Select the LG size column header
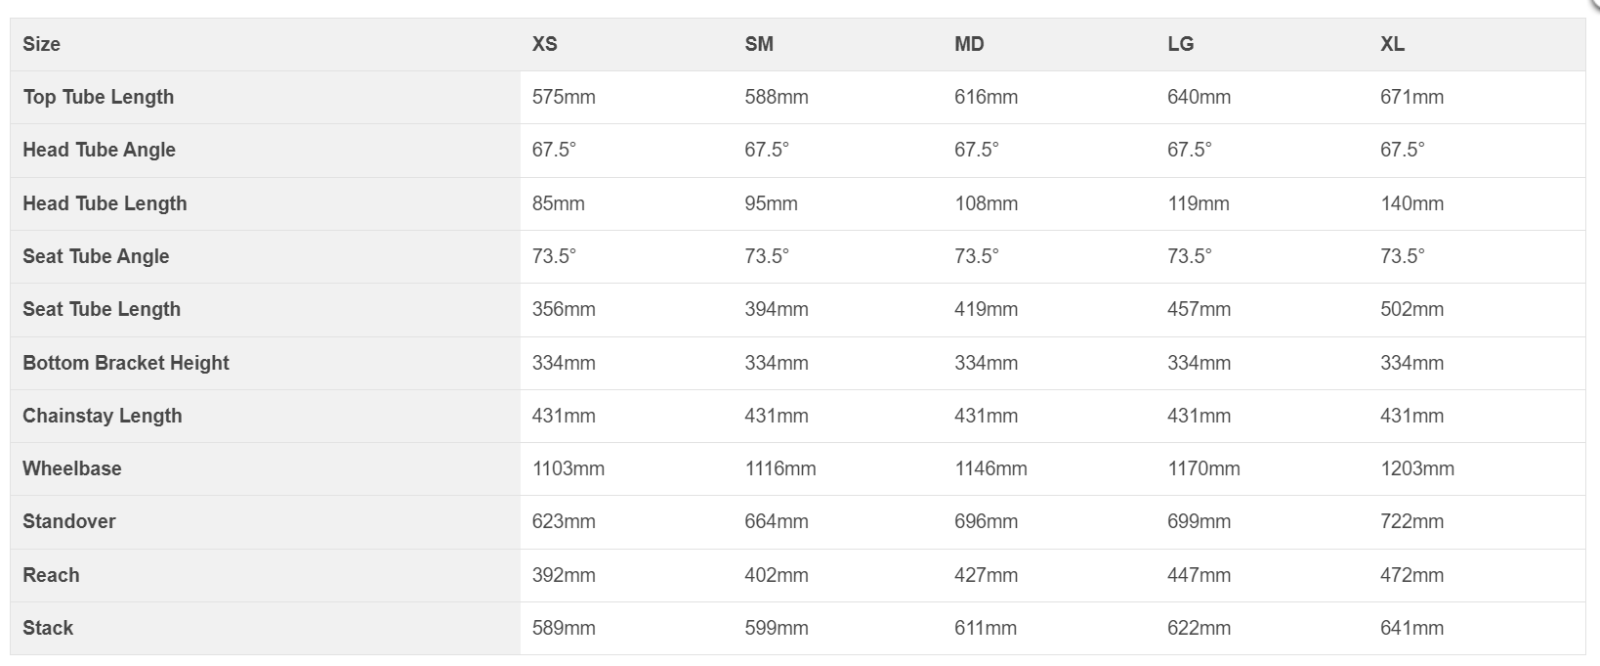The height and width of the screenshot is (666, 1600). 1180,44
